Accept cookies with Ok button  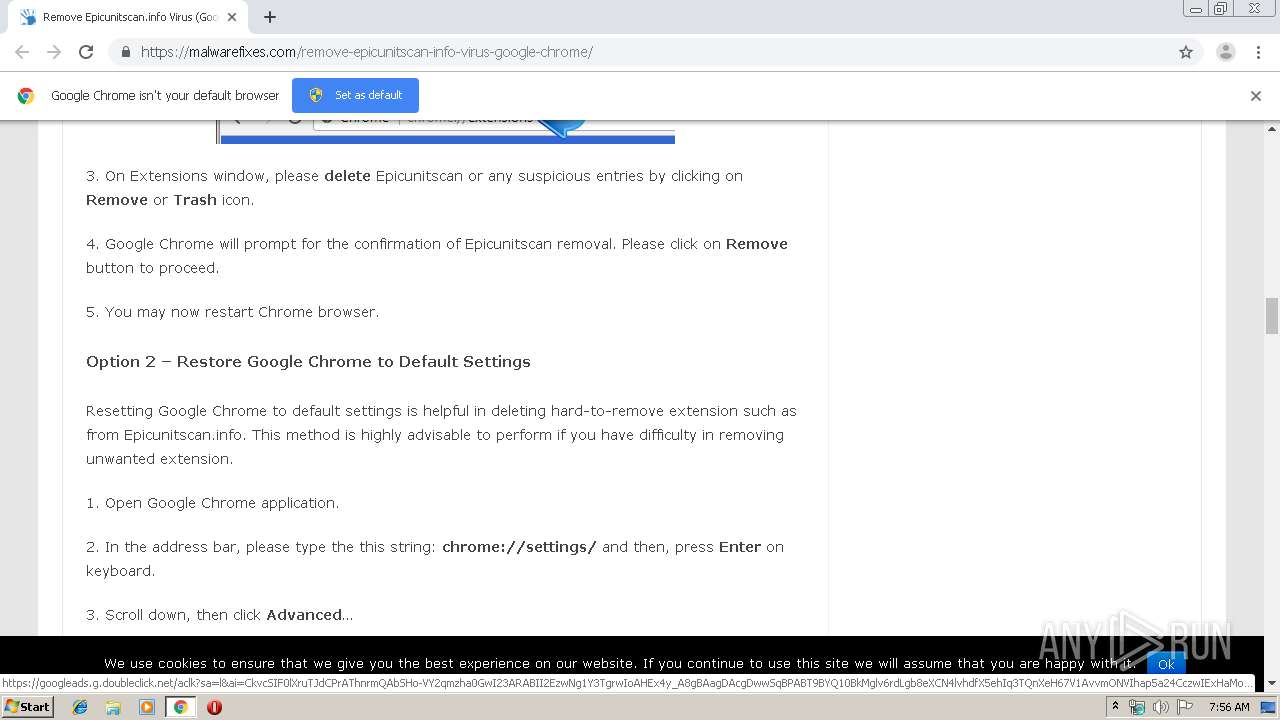point(1166,664)
